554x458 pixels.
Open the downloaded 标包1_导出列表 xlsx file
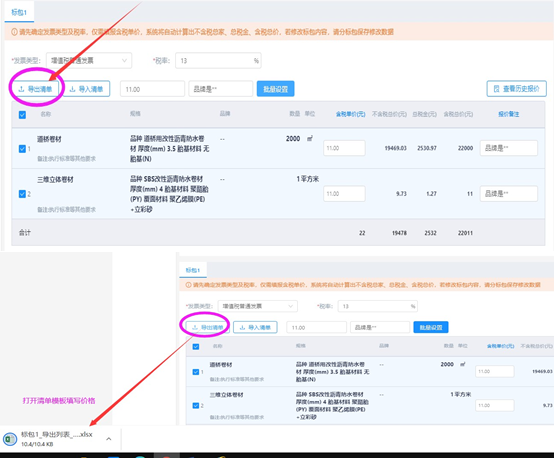click(x=57, y=435)
